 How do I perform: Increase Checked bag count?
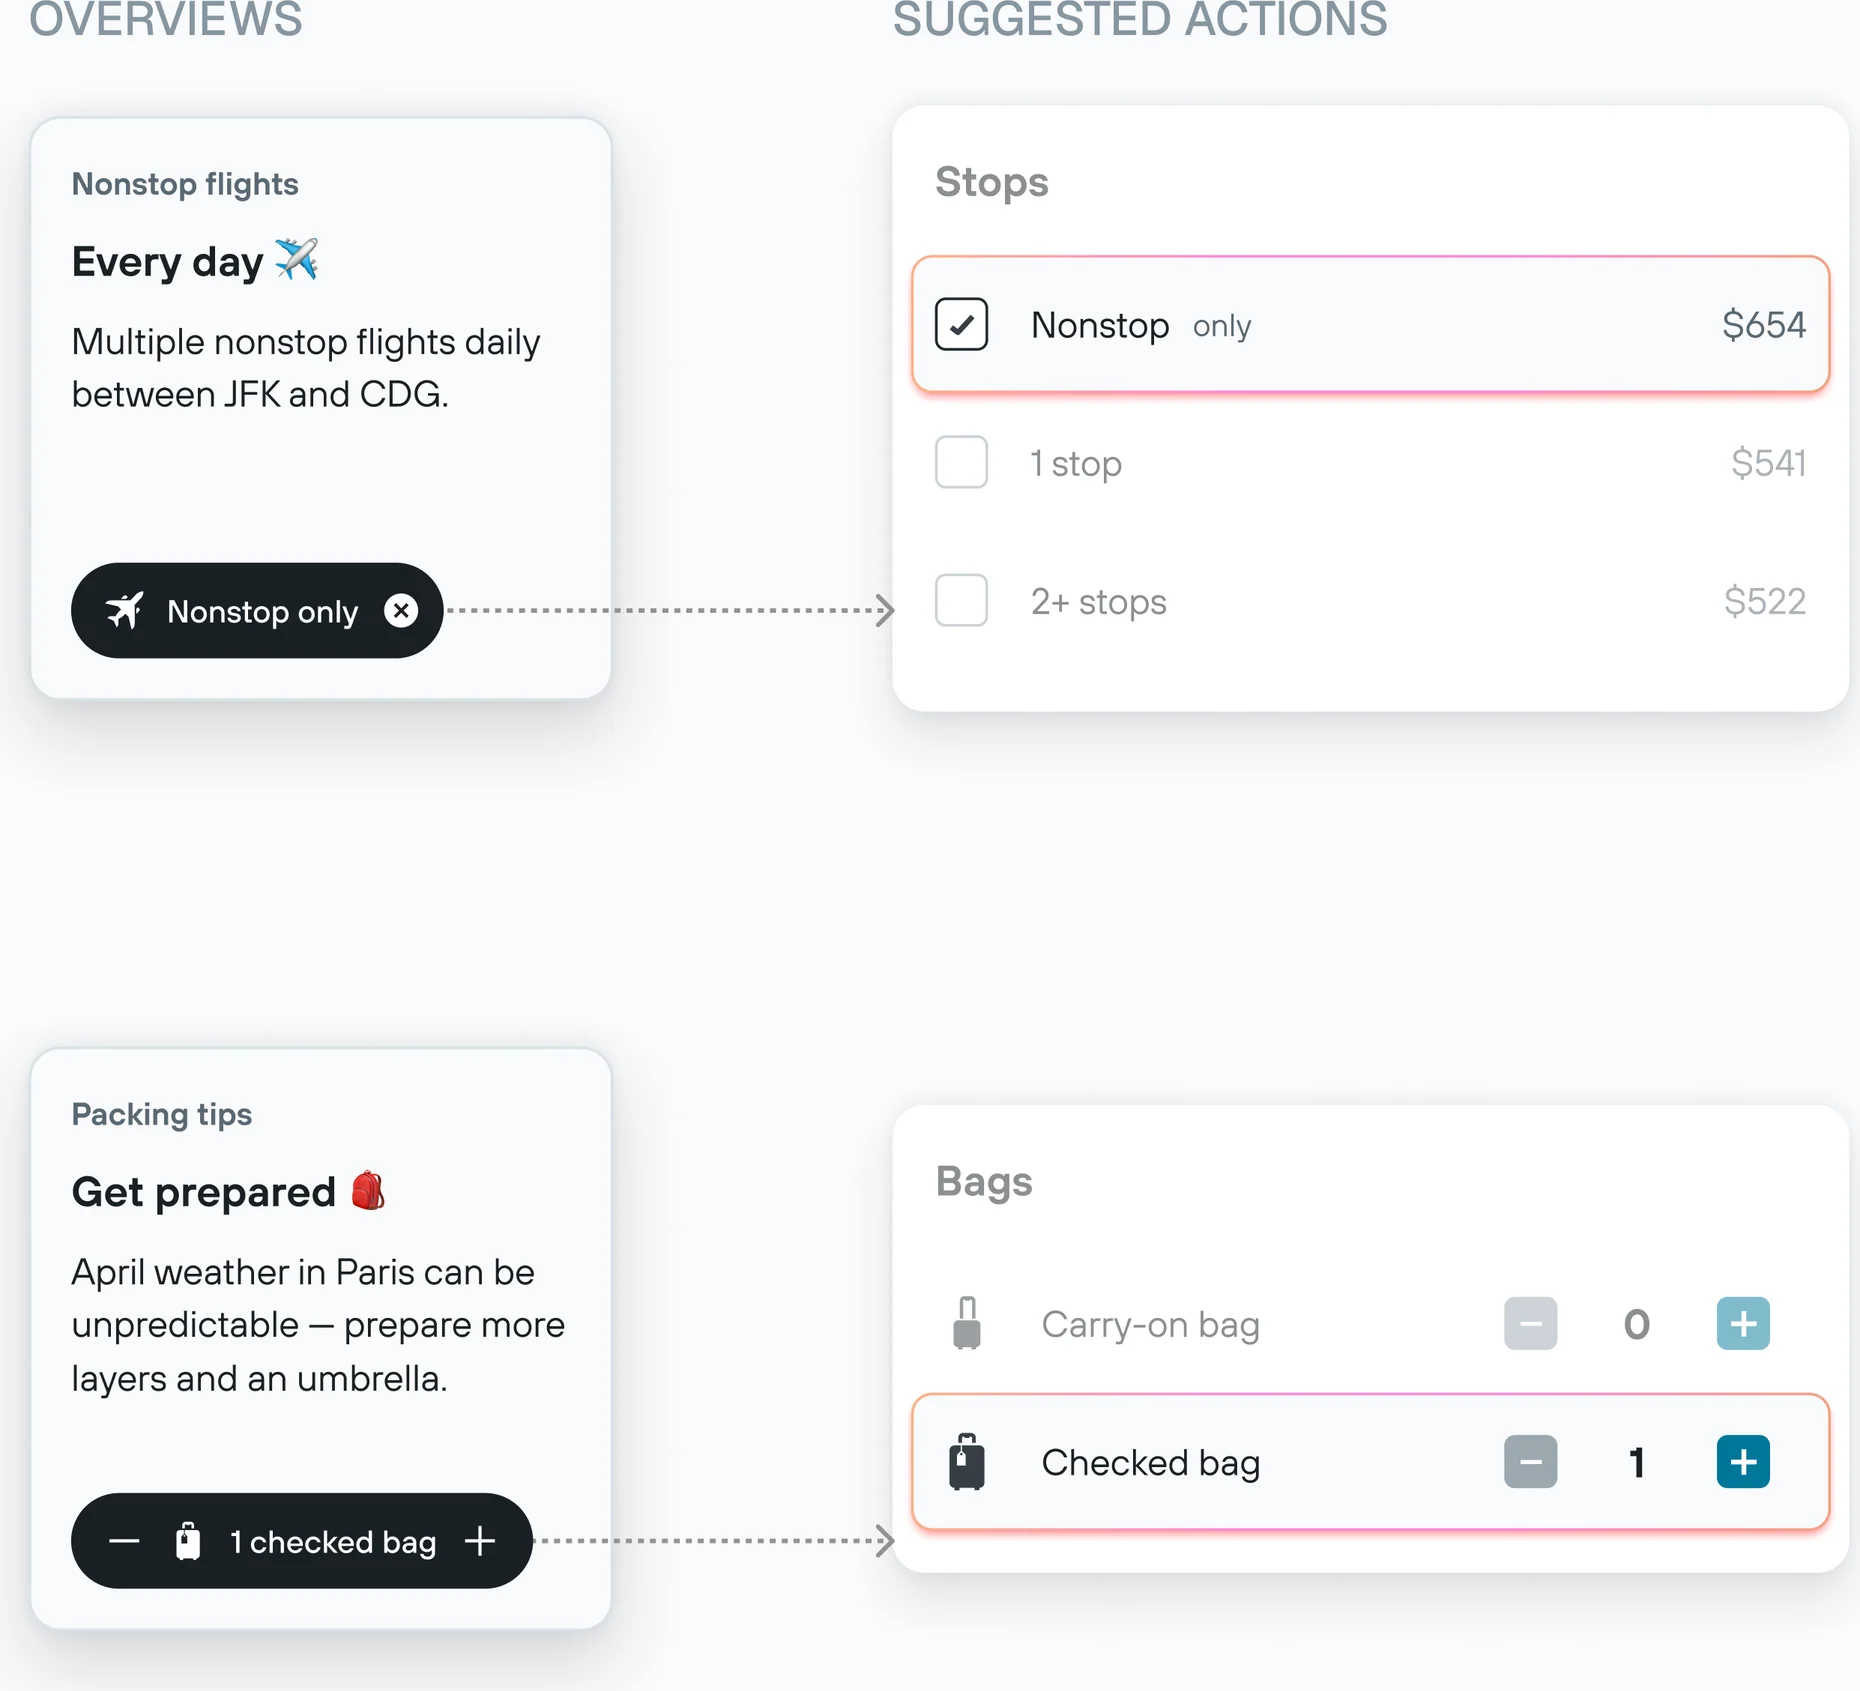[1743, 1462]
